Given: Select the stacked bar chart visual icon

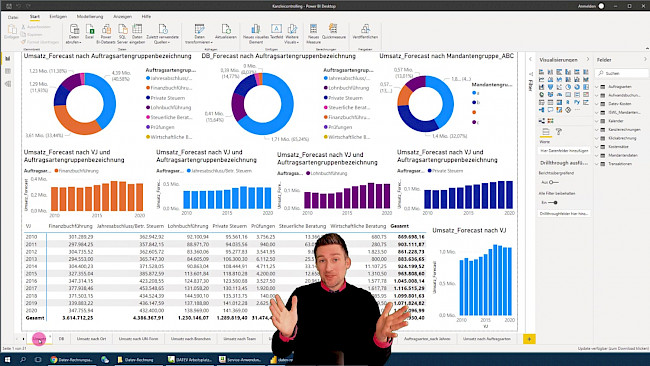Looking at the screenshot, I should 541,72.
